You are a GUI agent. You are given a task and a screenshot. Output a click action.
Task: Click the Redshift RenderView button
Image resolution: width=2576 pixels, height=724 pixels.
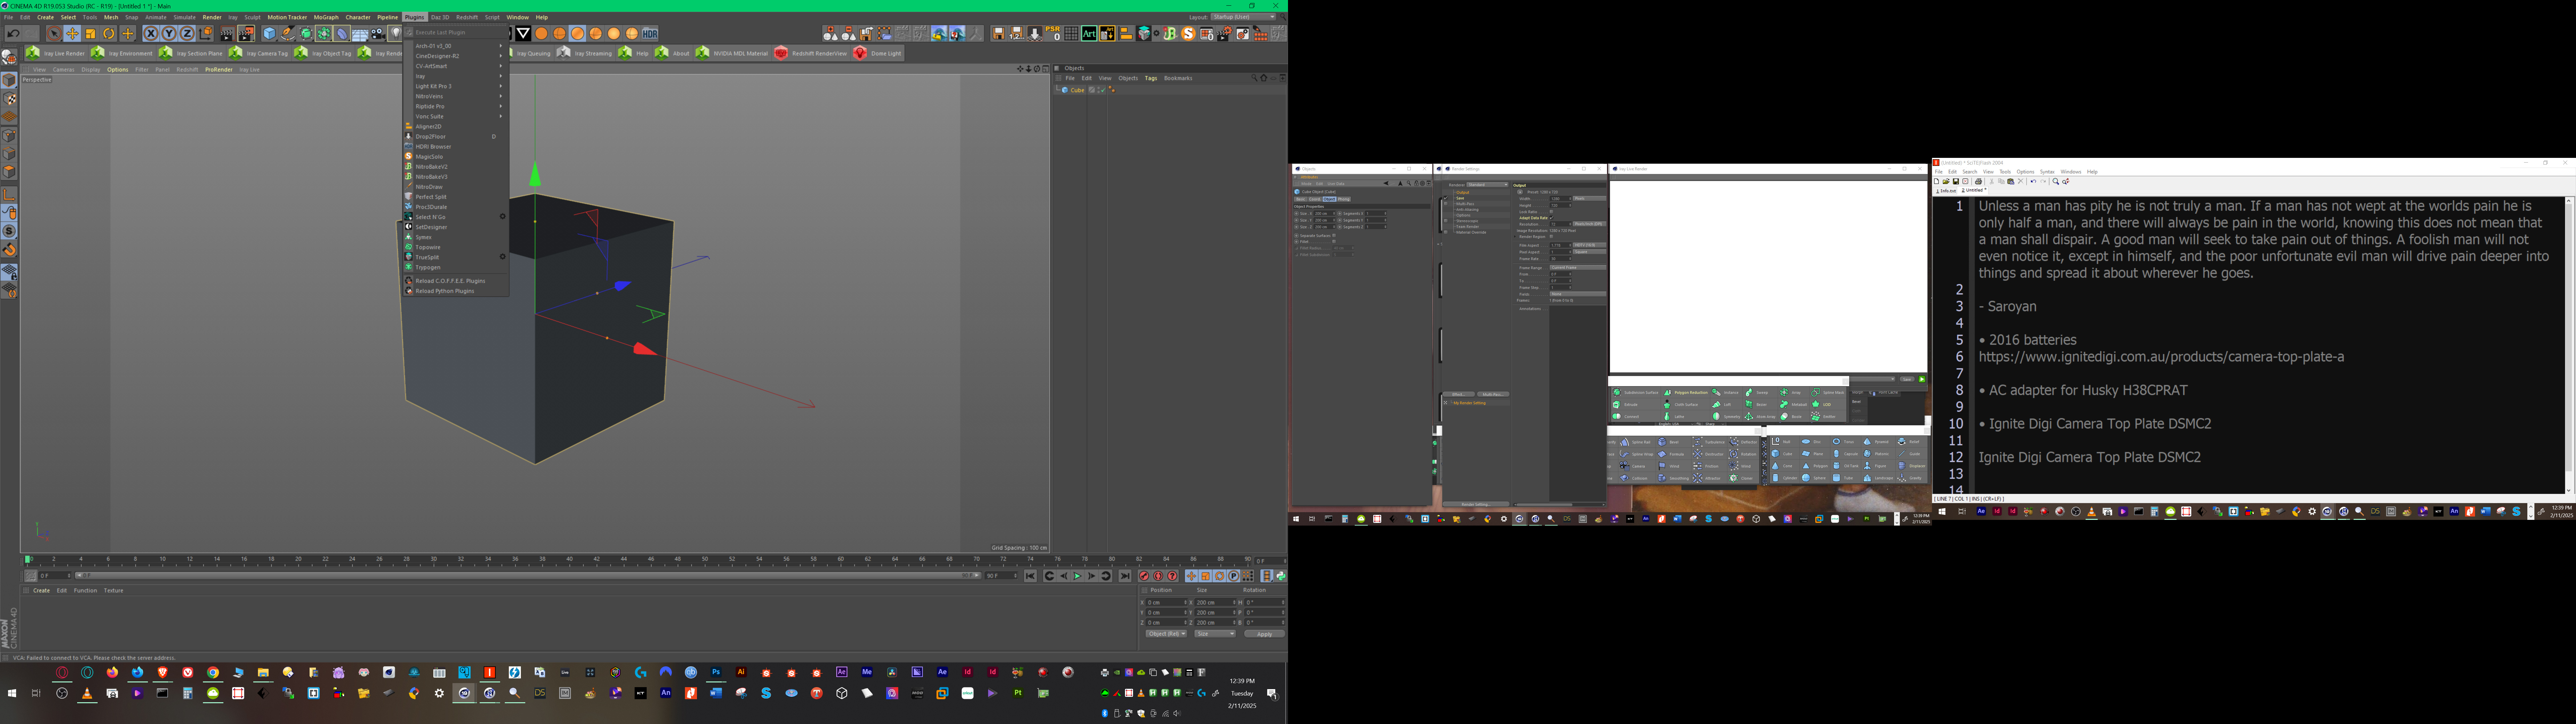click(x=811, y=53)
